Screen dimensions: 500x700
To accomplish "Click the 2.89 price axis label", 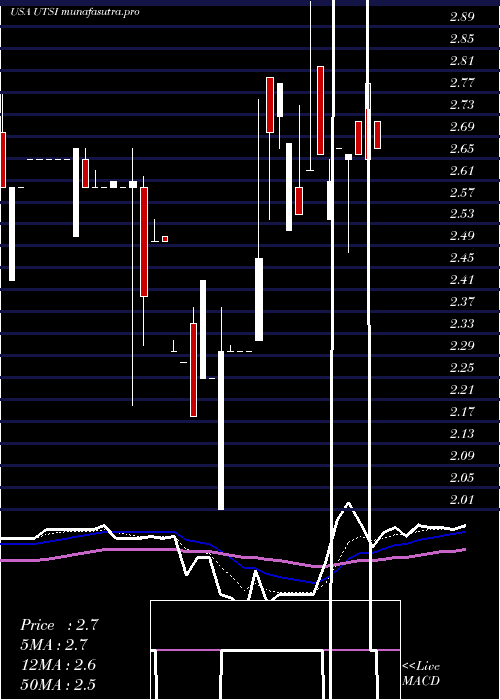I will click(462, 17).
